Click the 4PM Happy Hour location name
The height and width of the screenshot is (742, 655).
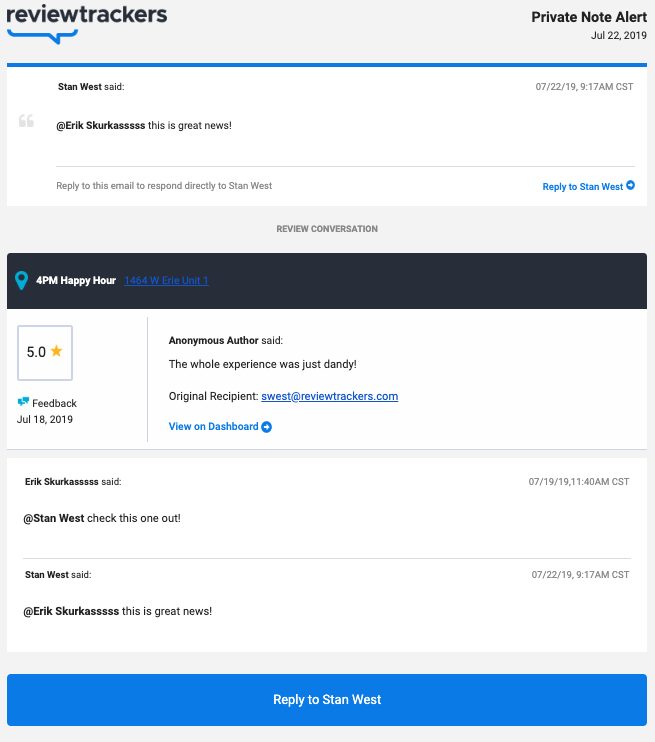[x=76, y=281]
